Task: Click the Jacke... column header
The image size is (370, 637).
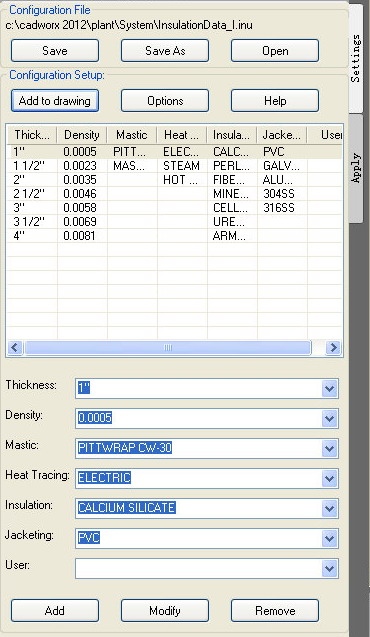Action: pos(282,134)
